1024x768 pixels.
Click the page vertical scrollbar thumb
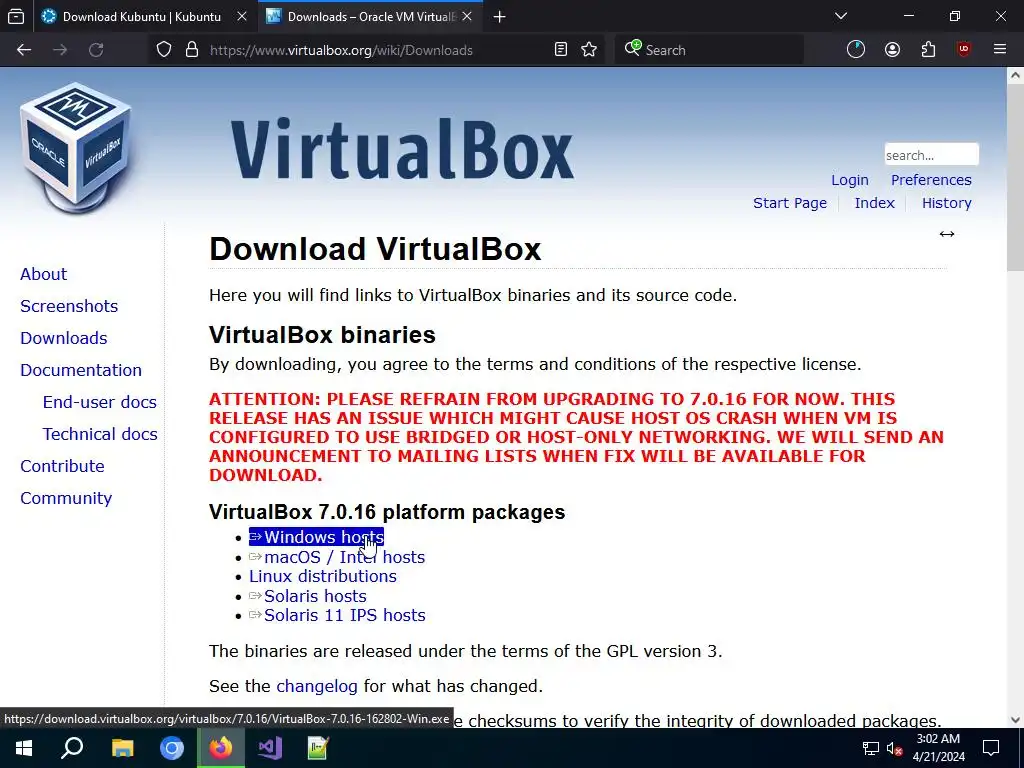coord(1015,178)
